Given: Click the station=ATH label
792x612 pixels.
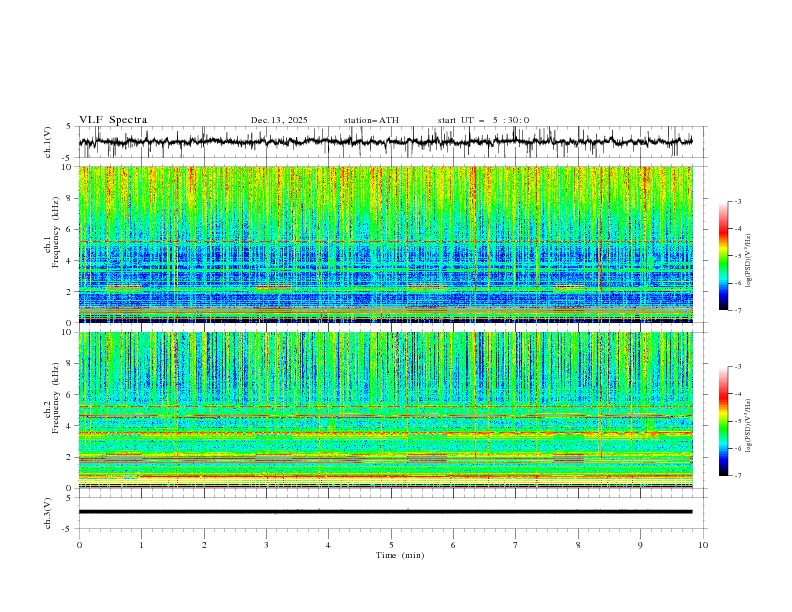Looking at the screenshot, I should tap(371, 120).
